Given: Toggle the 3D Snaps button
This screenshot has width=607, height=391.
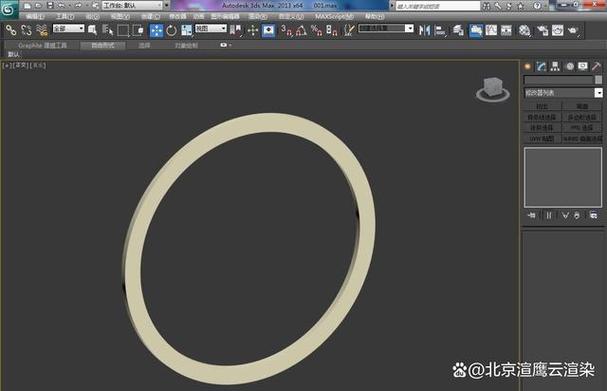Looking at the screenshot, I should [286, 30].
